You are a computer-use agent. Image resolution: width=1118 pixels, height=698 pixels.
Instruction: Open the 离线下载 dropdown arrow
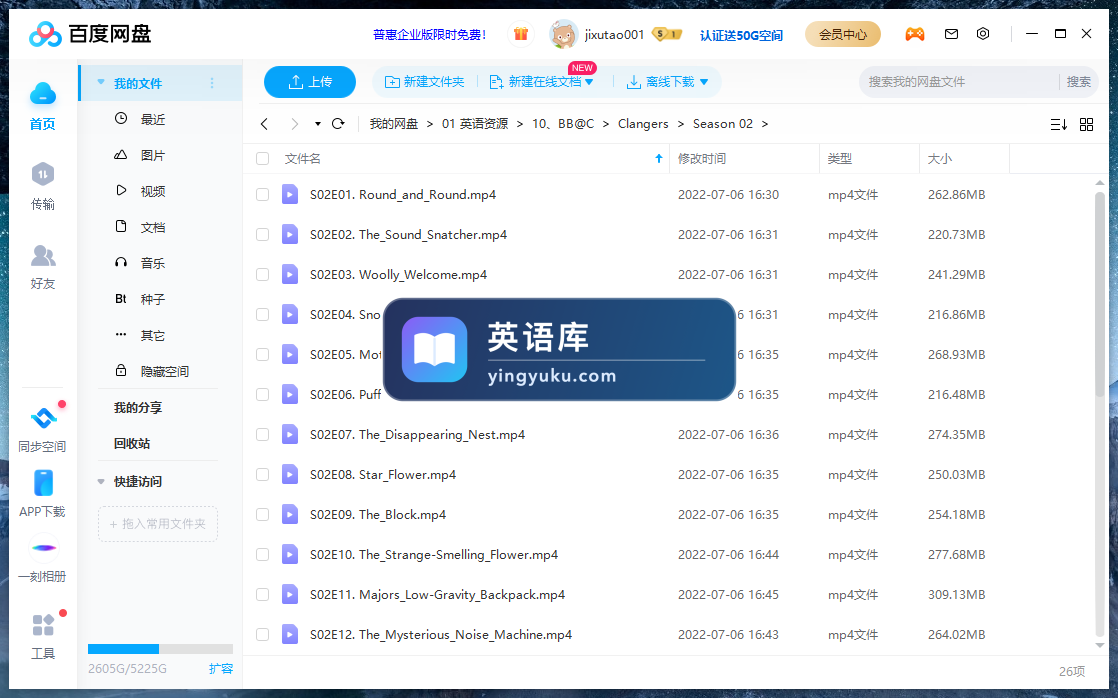(704, 82)
